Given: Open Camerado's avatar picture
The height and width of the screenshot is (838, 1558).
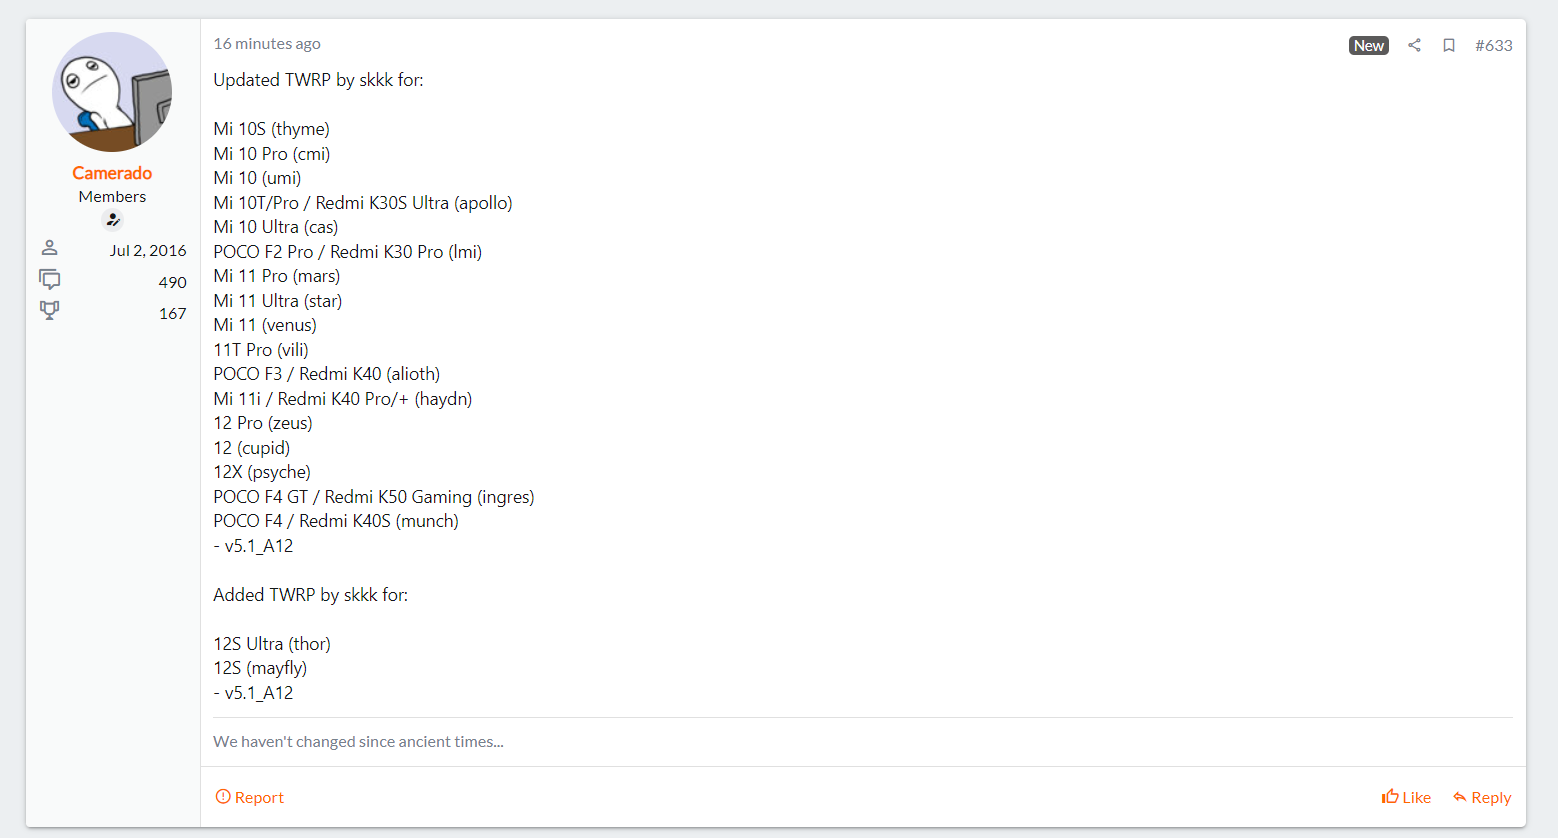Looking at the screenshot, I should [112, 92].
